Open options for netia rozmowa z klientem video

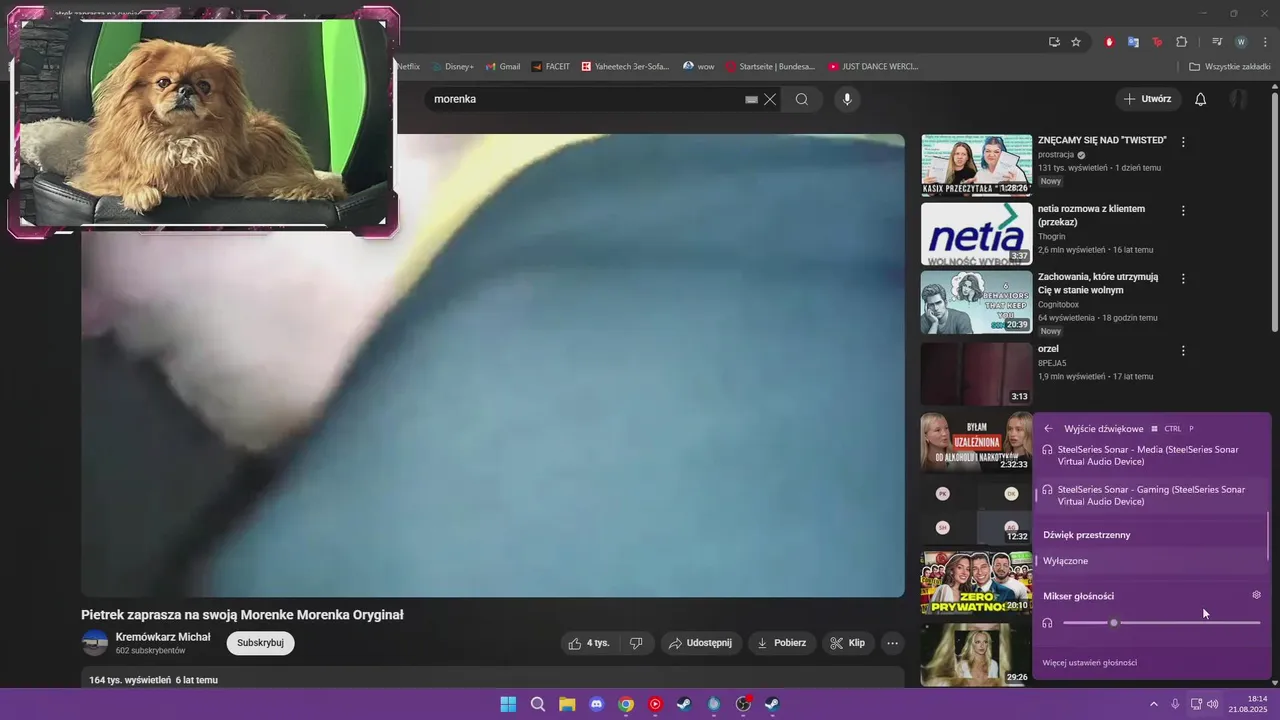click(x=1183, y=211)
